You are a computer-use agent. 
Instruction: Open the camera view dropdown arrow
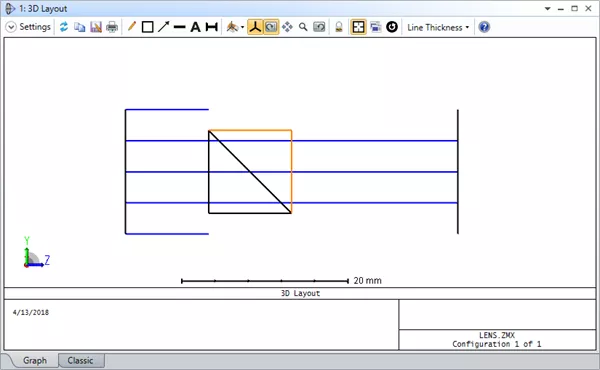coord(242,28)
